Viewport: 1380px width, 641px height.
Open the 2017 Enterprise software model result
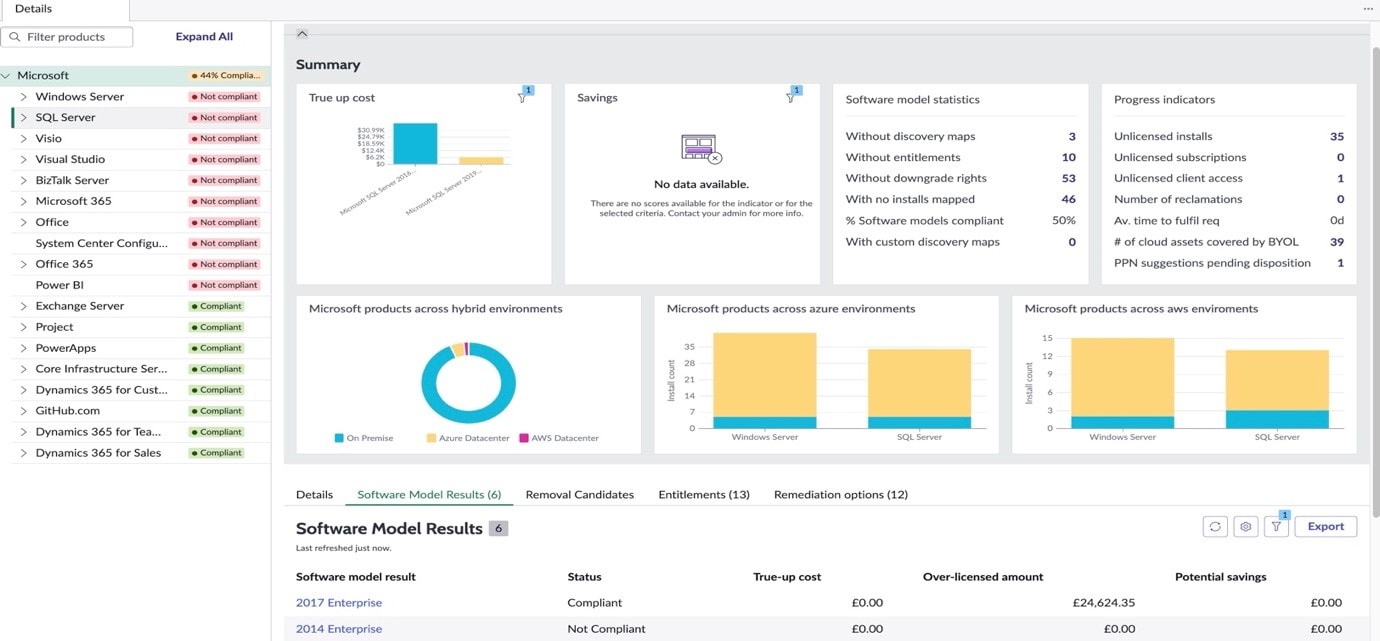click(337, 602)
